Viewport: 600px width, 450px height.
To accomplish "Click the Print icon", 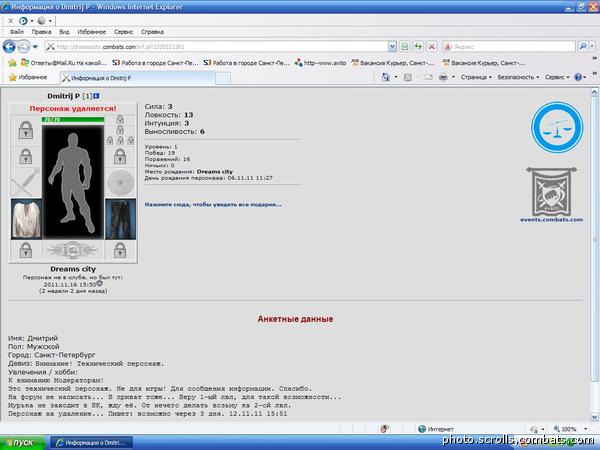I will pos(443,77).
